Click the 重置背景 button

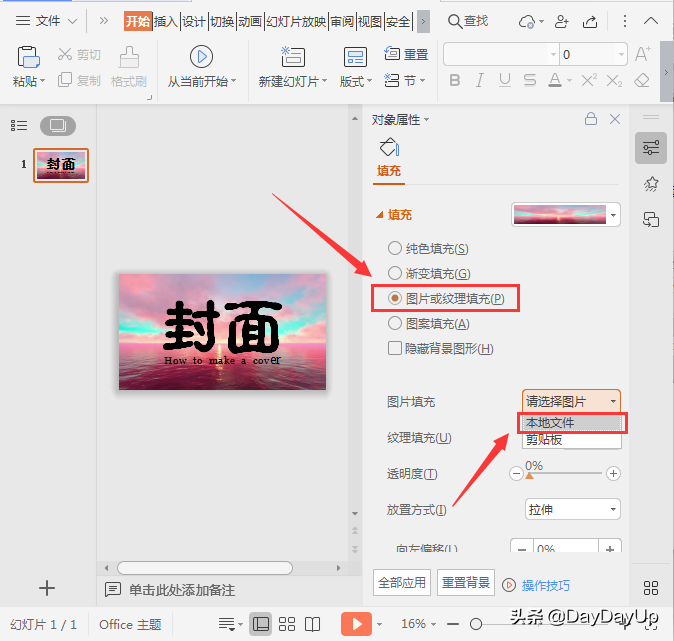466,583
